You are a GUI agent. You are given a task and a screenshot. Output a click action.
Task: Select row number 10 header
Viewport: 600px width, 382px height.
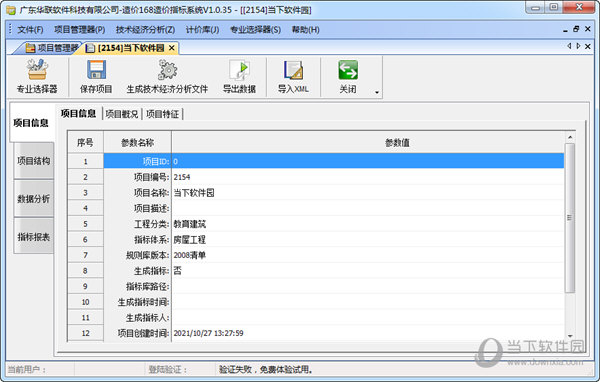(x=85, y=302)
